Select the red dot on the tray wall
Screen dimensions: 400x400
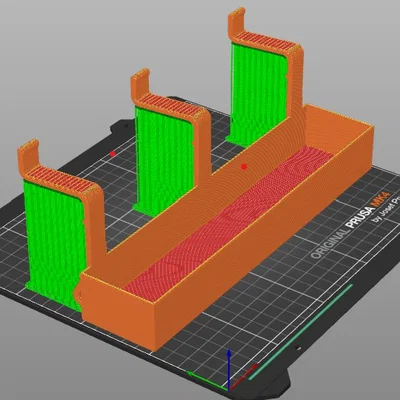point(244,167)
